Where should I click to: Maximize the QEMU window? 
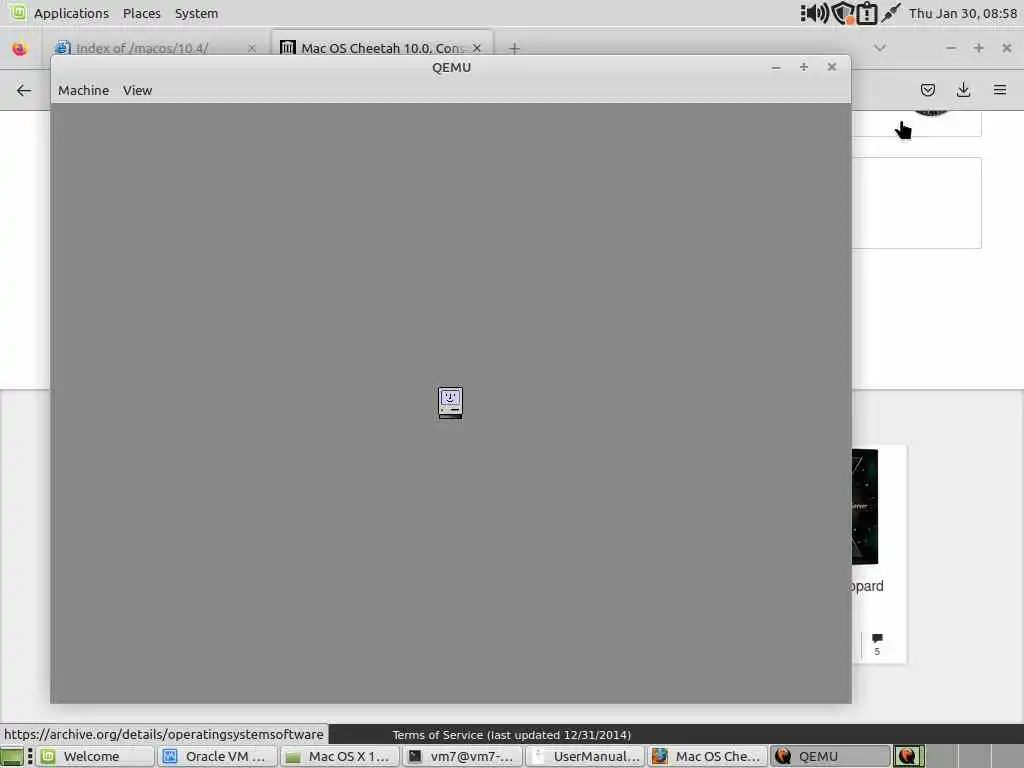[804, 67]
